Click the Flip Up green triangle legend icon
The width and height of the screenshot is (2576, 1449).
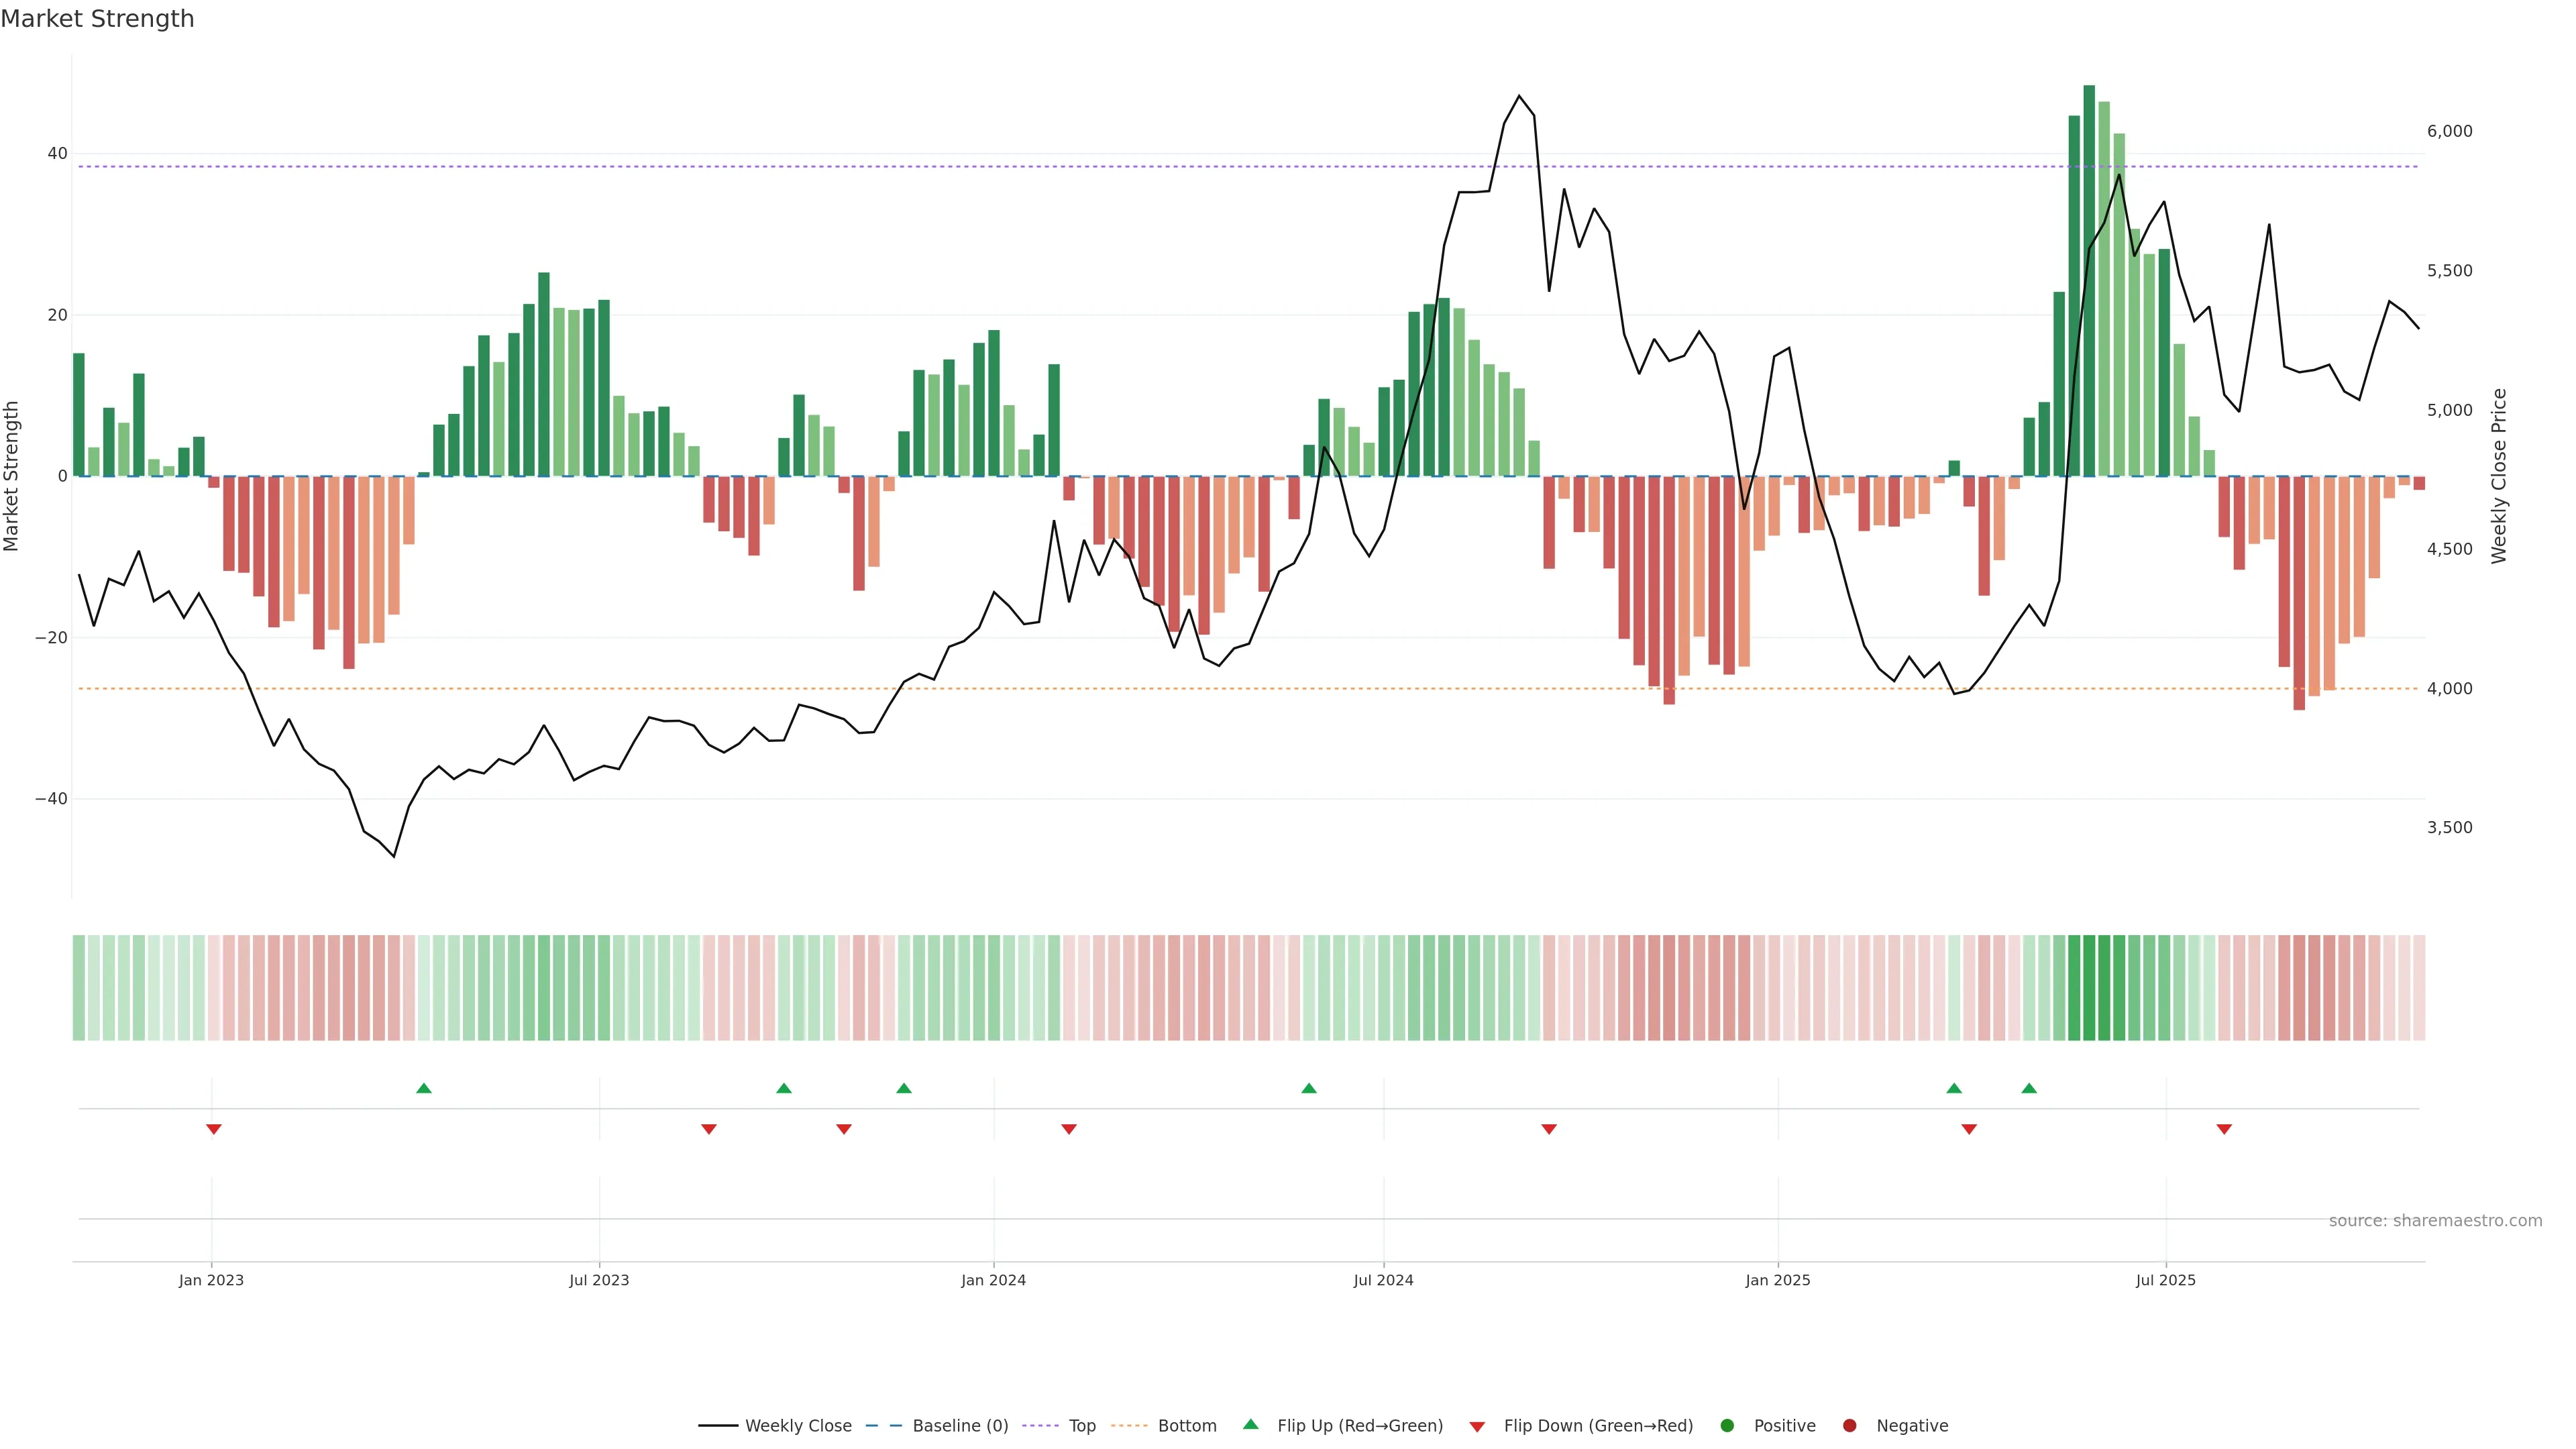1250,1425
